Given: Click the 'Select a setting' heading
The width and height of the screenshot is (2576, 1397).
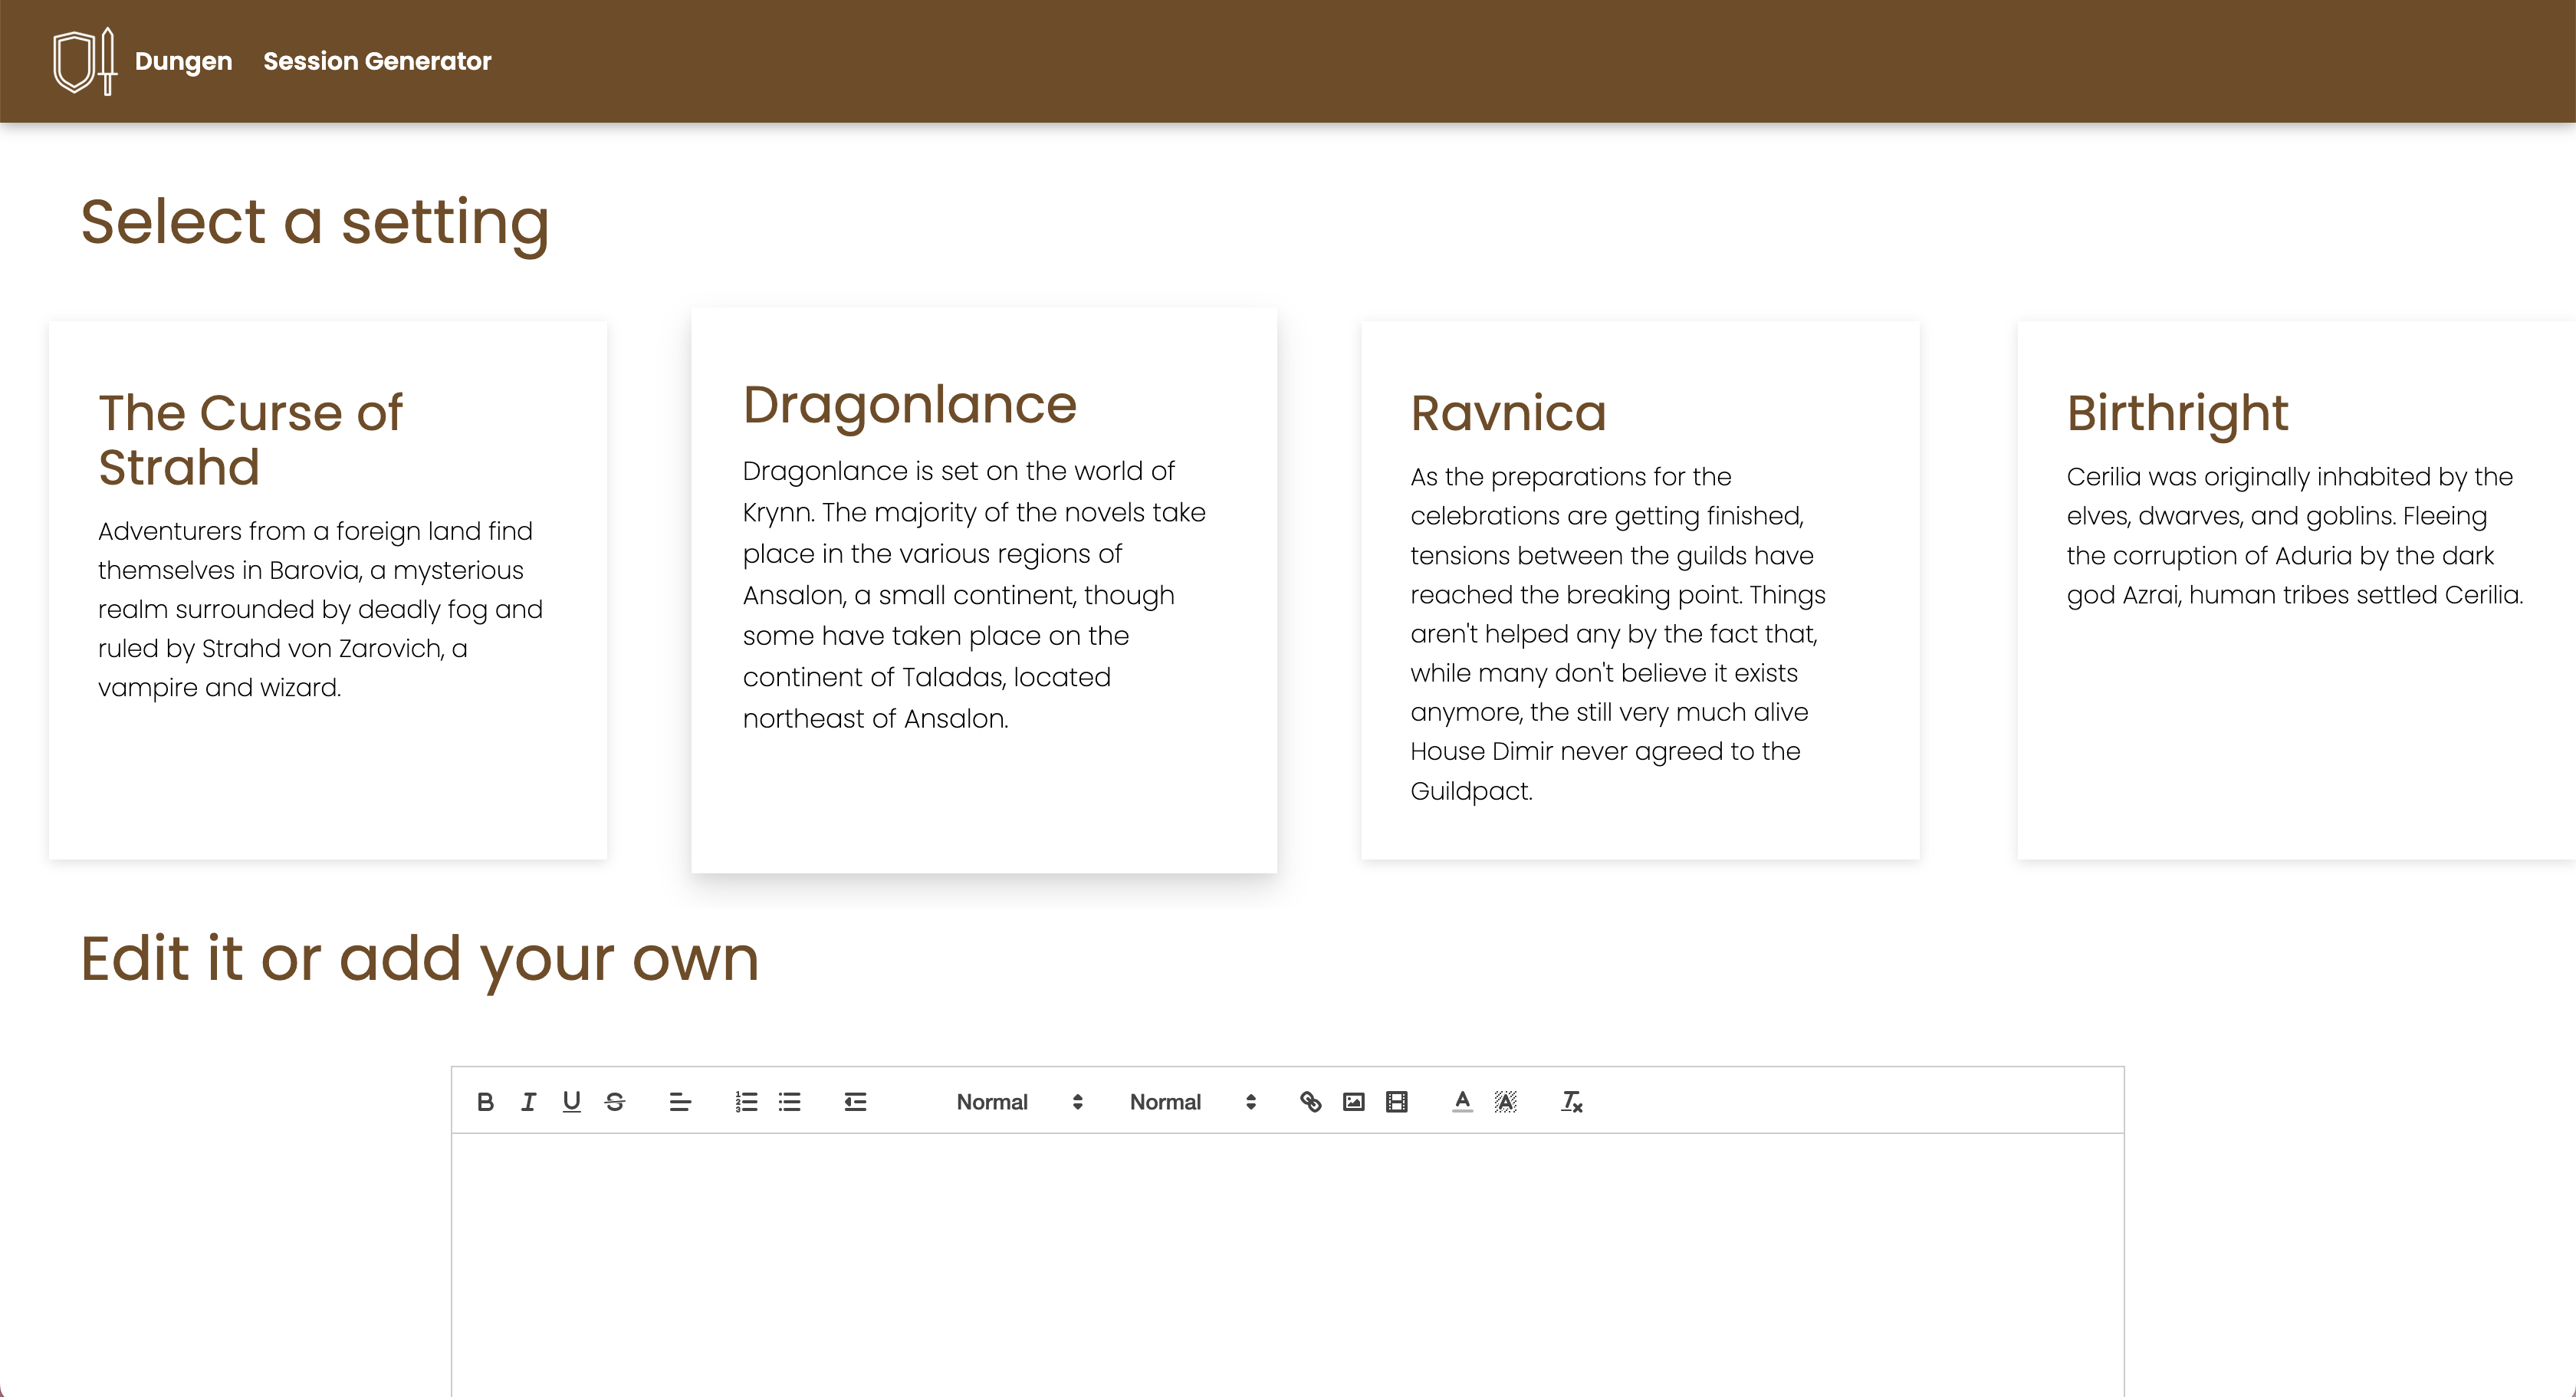Looking at the screenshot, I should (315, 222).
